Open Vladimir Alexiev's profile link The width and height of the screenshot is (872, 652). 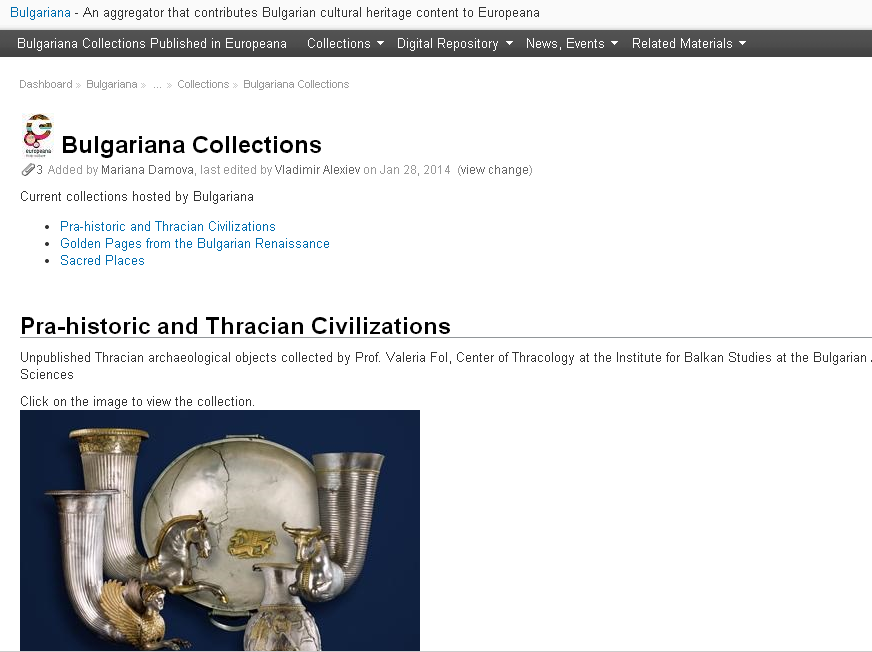317,170
